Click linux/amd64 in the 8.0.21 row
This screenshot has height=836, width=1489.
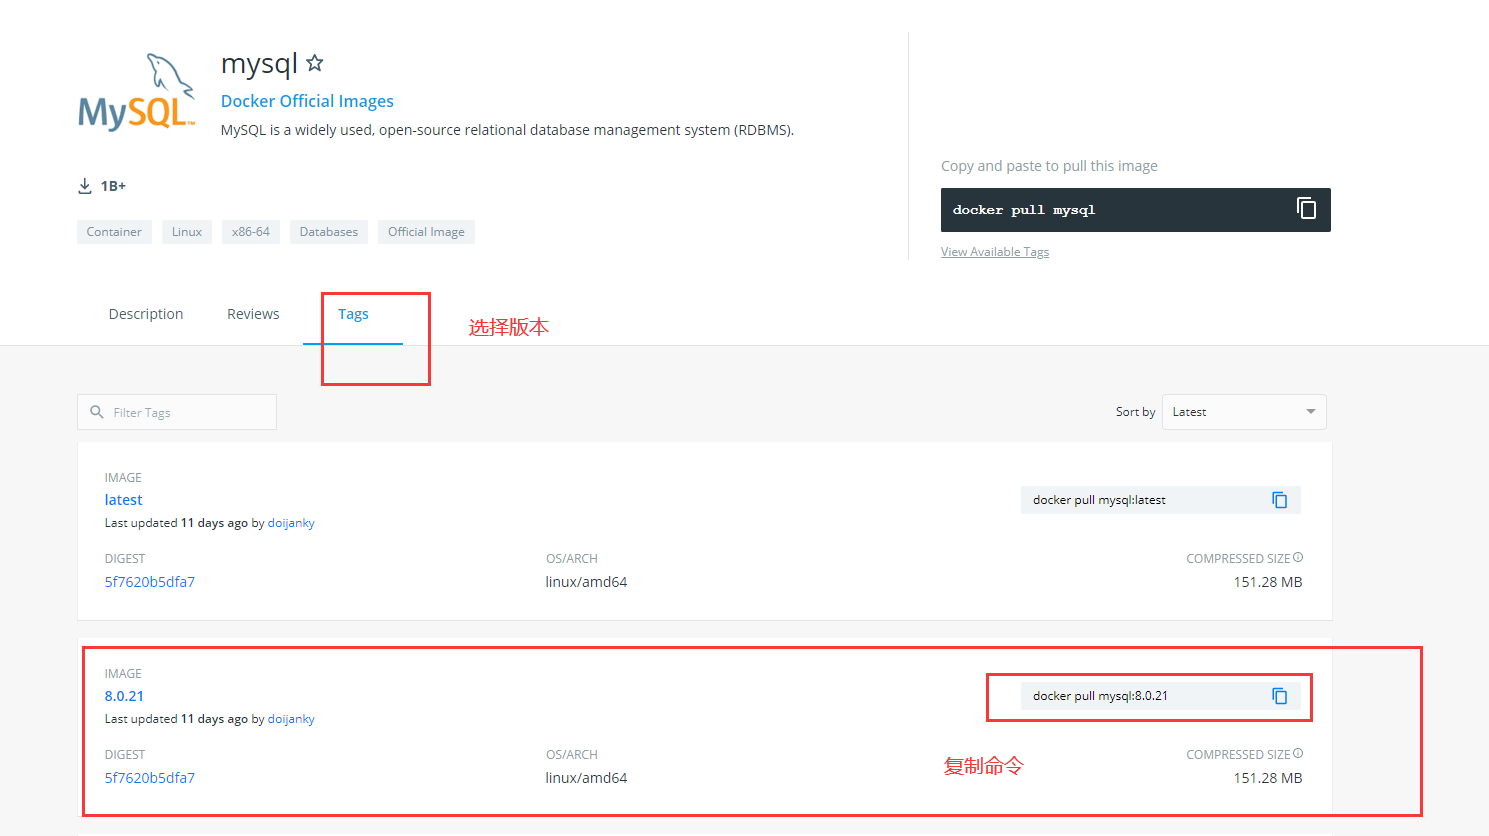point(586,778)
